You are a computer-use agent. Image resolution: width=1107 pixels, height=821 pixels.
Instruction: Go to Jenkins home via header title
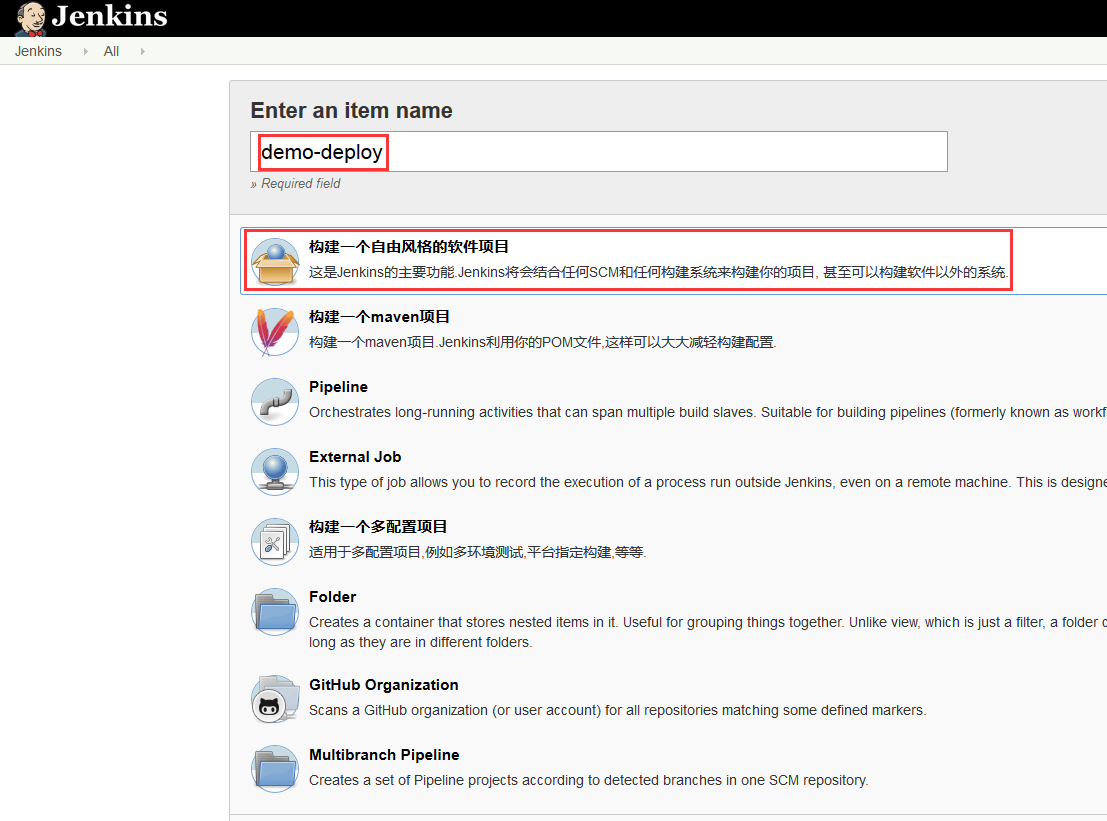pyautogui.click(x=109, y=16)
